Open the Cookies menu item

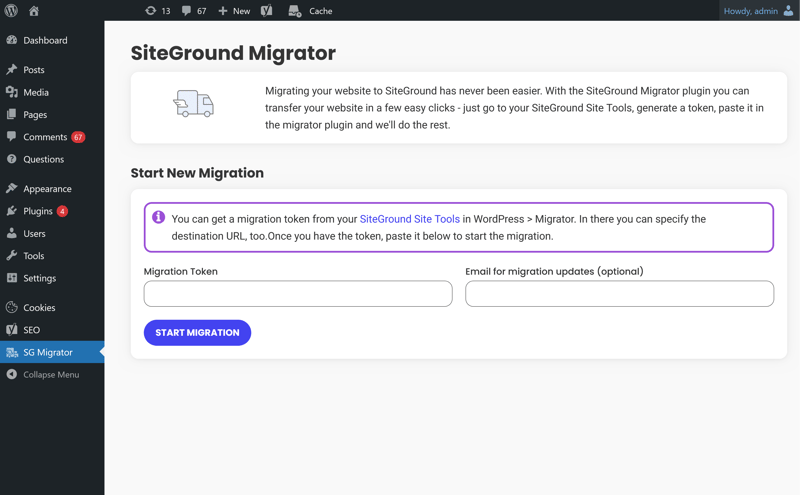pyautogui.click(x=52, y=307)
